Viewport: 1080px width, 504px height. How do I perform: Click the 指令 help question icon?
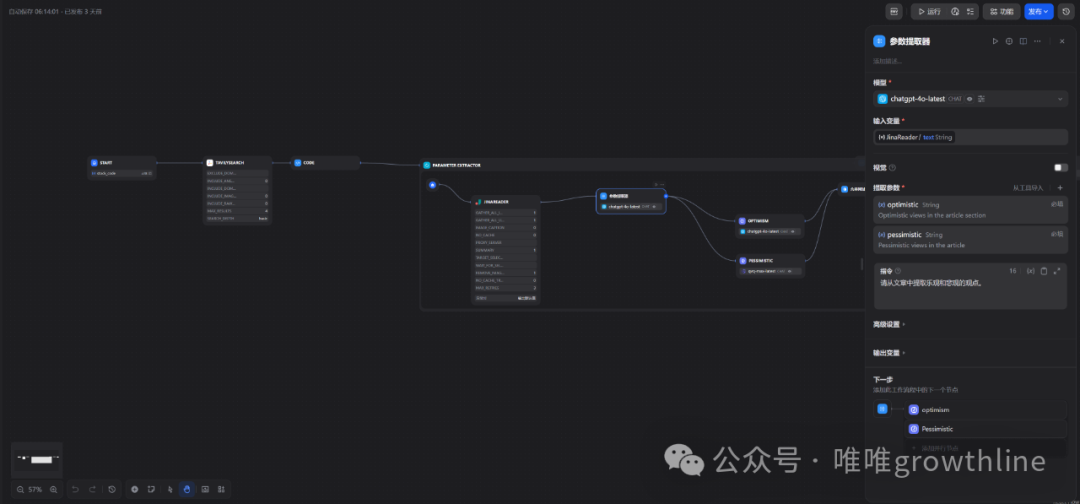pos(897,271)
